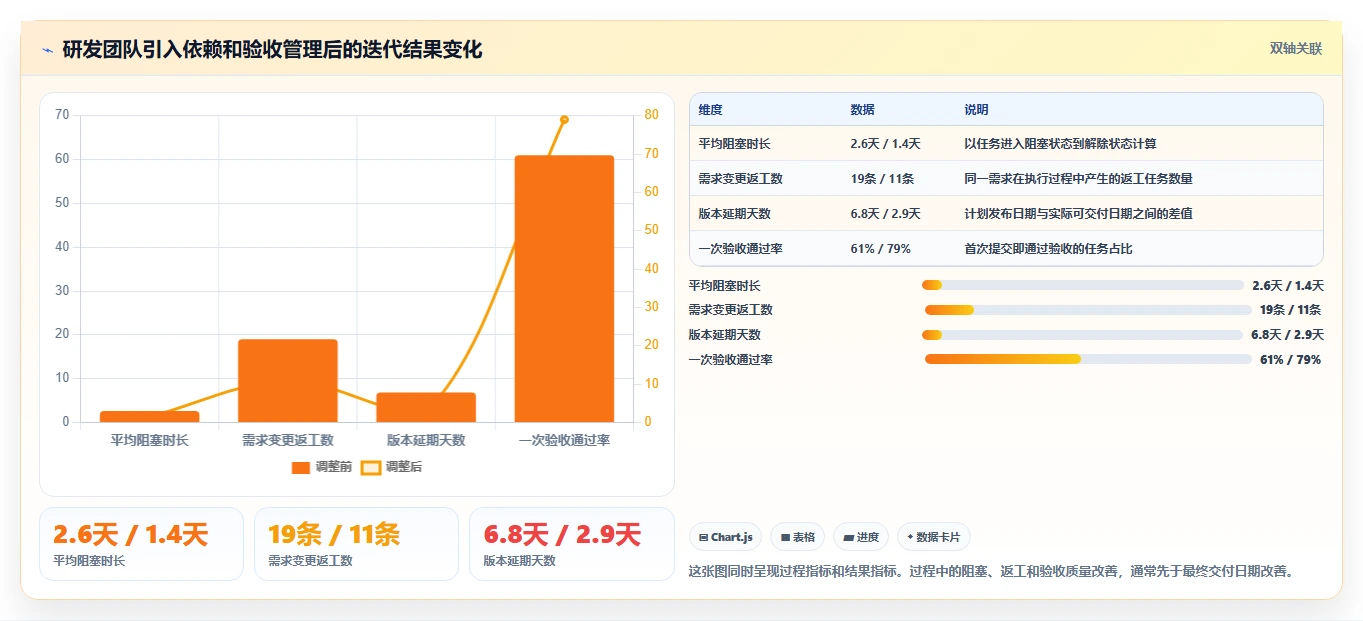The height and width of the screenshot is (621, 1363).
Task: Click the 版本延期天数 progress bar
Action: (x=1082, y=335)
